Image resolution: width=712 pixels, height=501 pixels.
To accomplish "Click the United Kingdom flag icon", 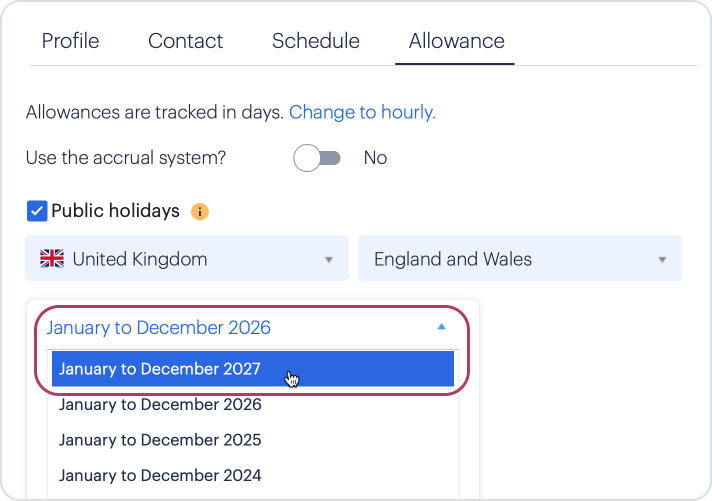I will pyautogui.click(x=52, y=259).
